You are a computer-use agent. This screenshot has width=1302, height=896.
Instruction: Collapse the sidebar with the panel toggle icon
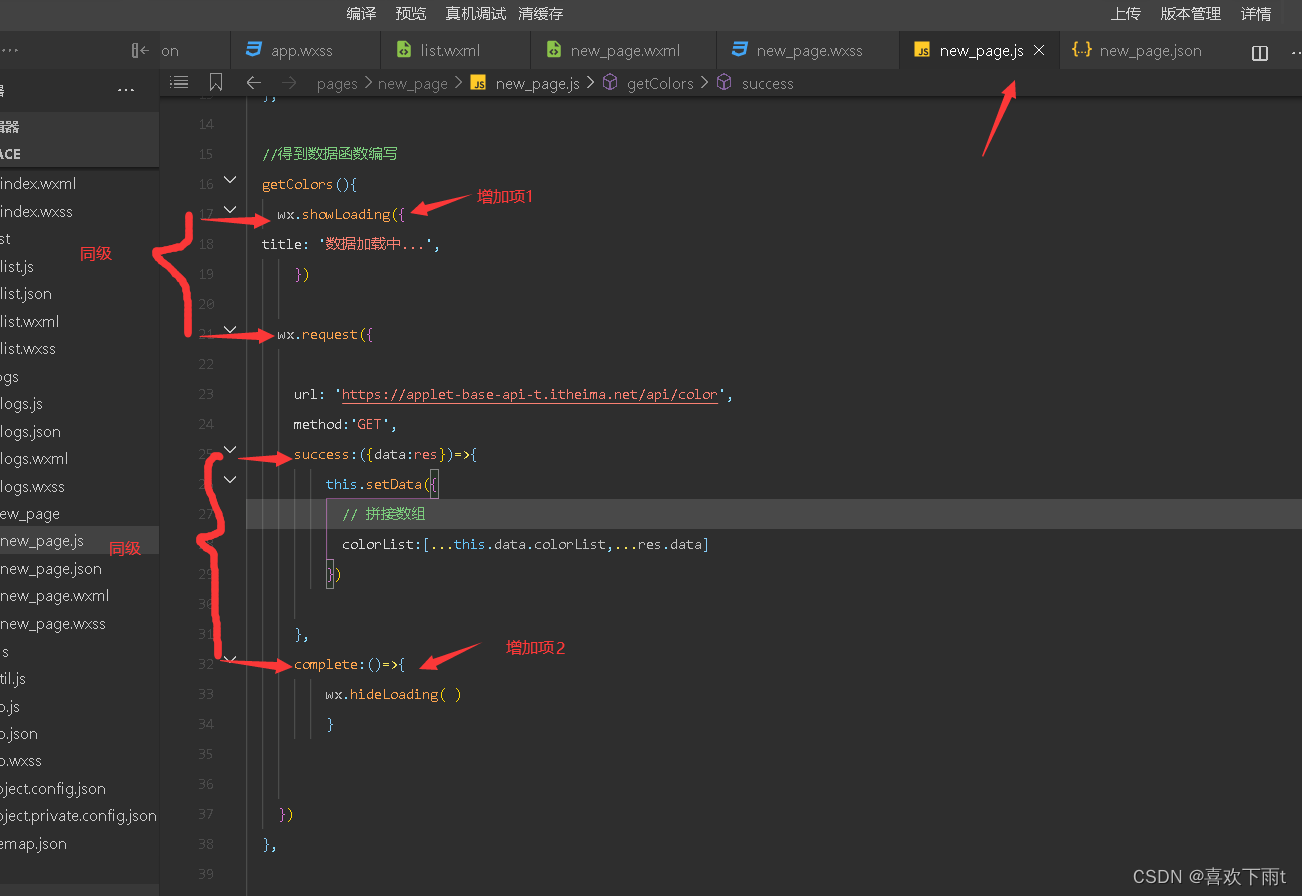140,51
